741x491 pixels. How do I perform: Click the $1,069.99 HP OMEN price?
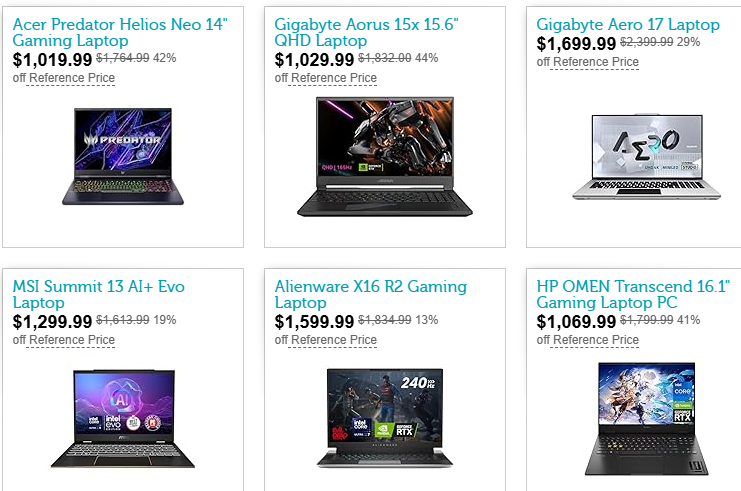[x=576, y=322]
